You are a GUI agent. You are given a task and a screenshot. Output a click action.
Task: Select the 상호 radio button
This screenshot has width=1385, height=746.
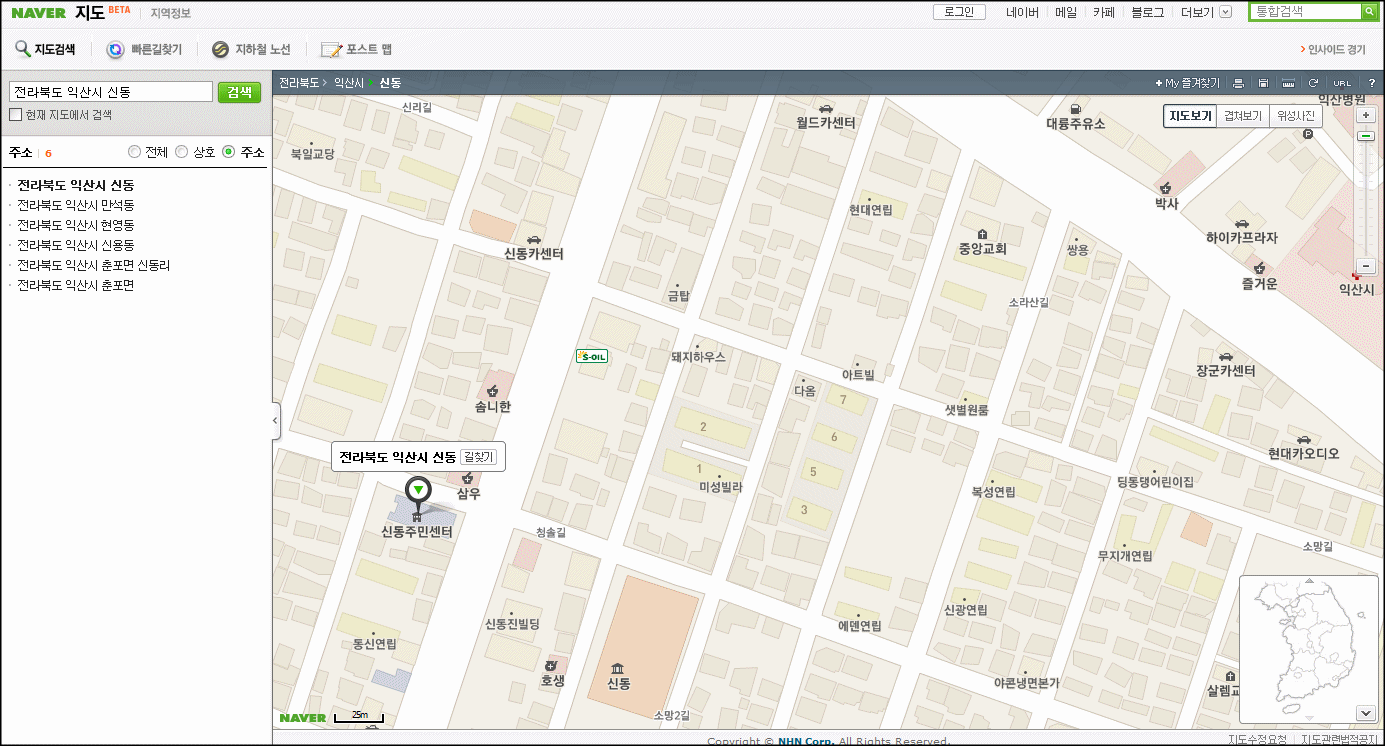181,152
